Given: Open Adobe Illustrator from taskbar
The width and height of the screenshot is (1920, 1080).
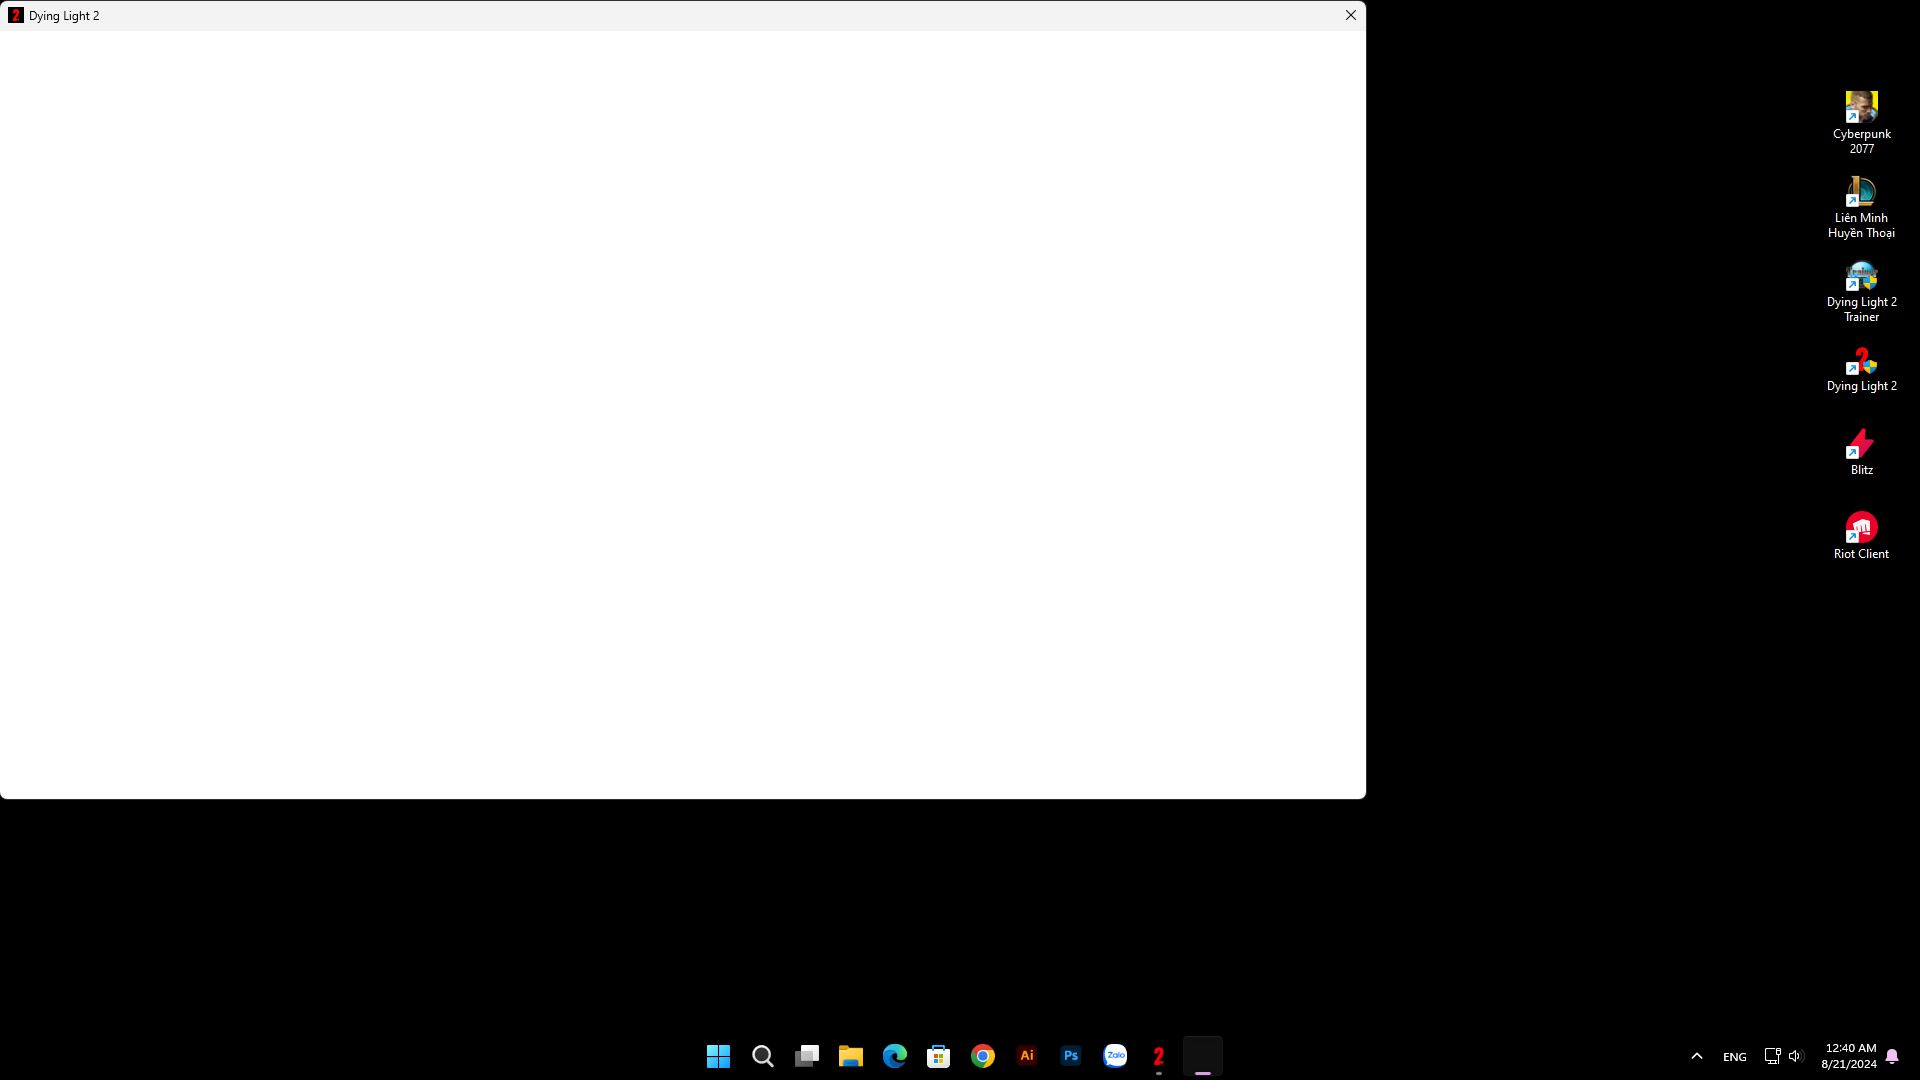Looking at the screenshot, I should point(1026,1056).
